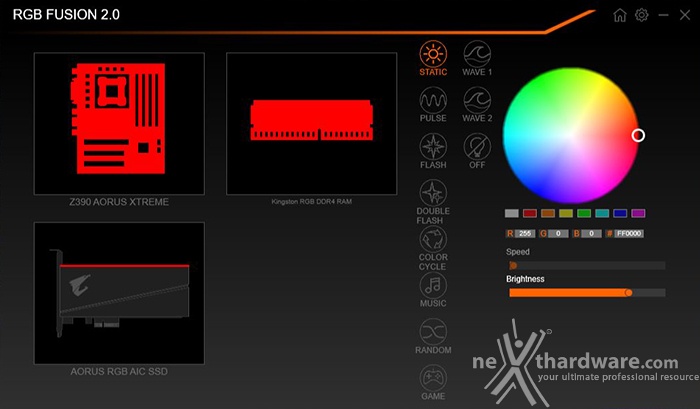Click the center of the color wheel
700x409 pixels.
pos(571,136)
